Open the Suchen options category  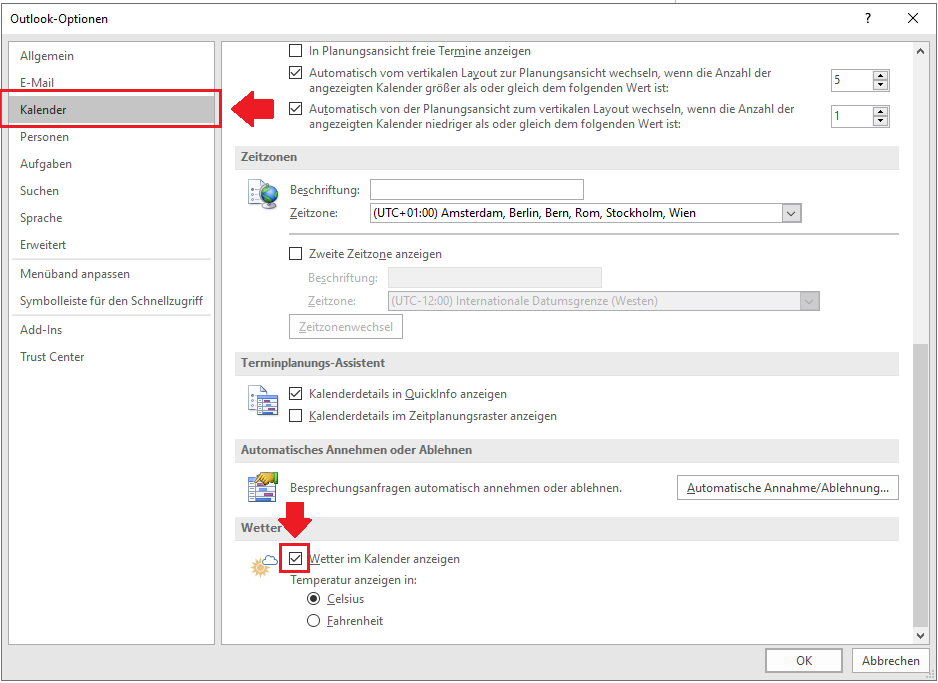pyautogui.click(x=112, y=191)
